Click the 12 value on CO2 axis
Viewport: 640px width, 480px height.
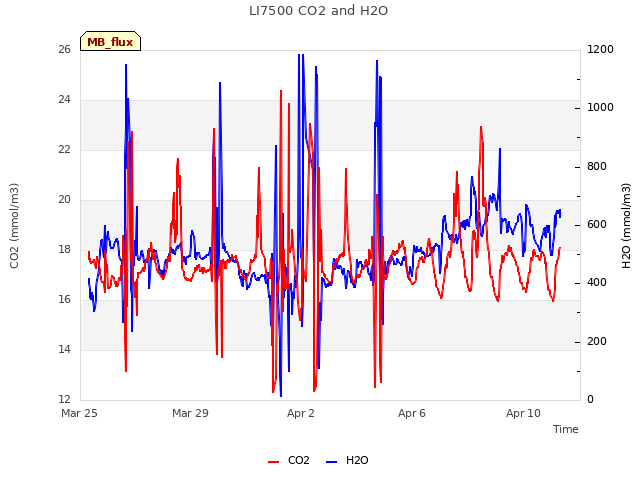point(64,399)
